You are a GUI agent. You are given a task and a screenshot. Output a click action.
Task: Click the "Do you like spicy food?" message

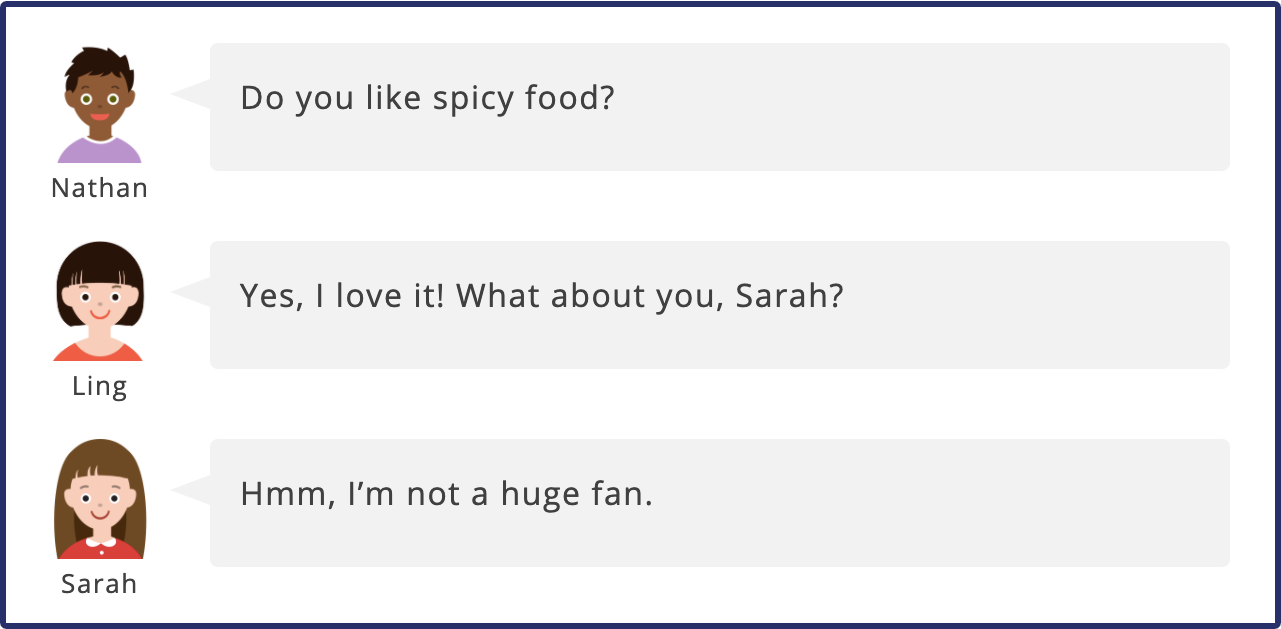427,98
